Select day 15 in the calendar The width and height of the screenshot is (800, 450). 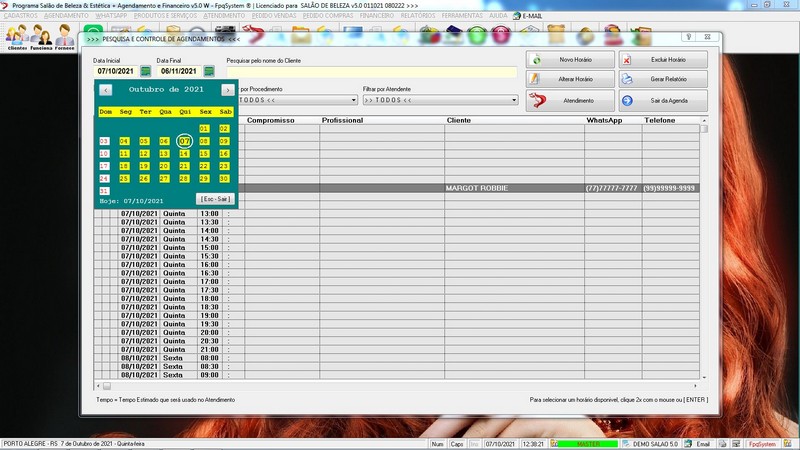[204, 154]
